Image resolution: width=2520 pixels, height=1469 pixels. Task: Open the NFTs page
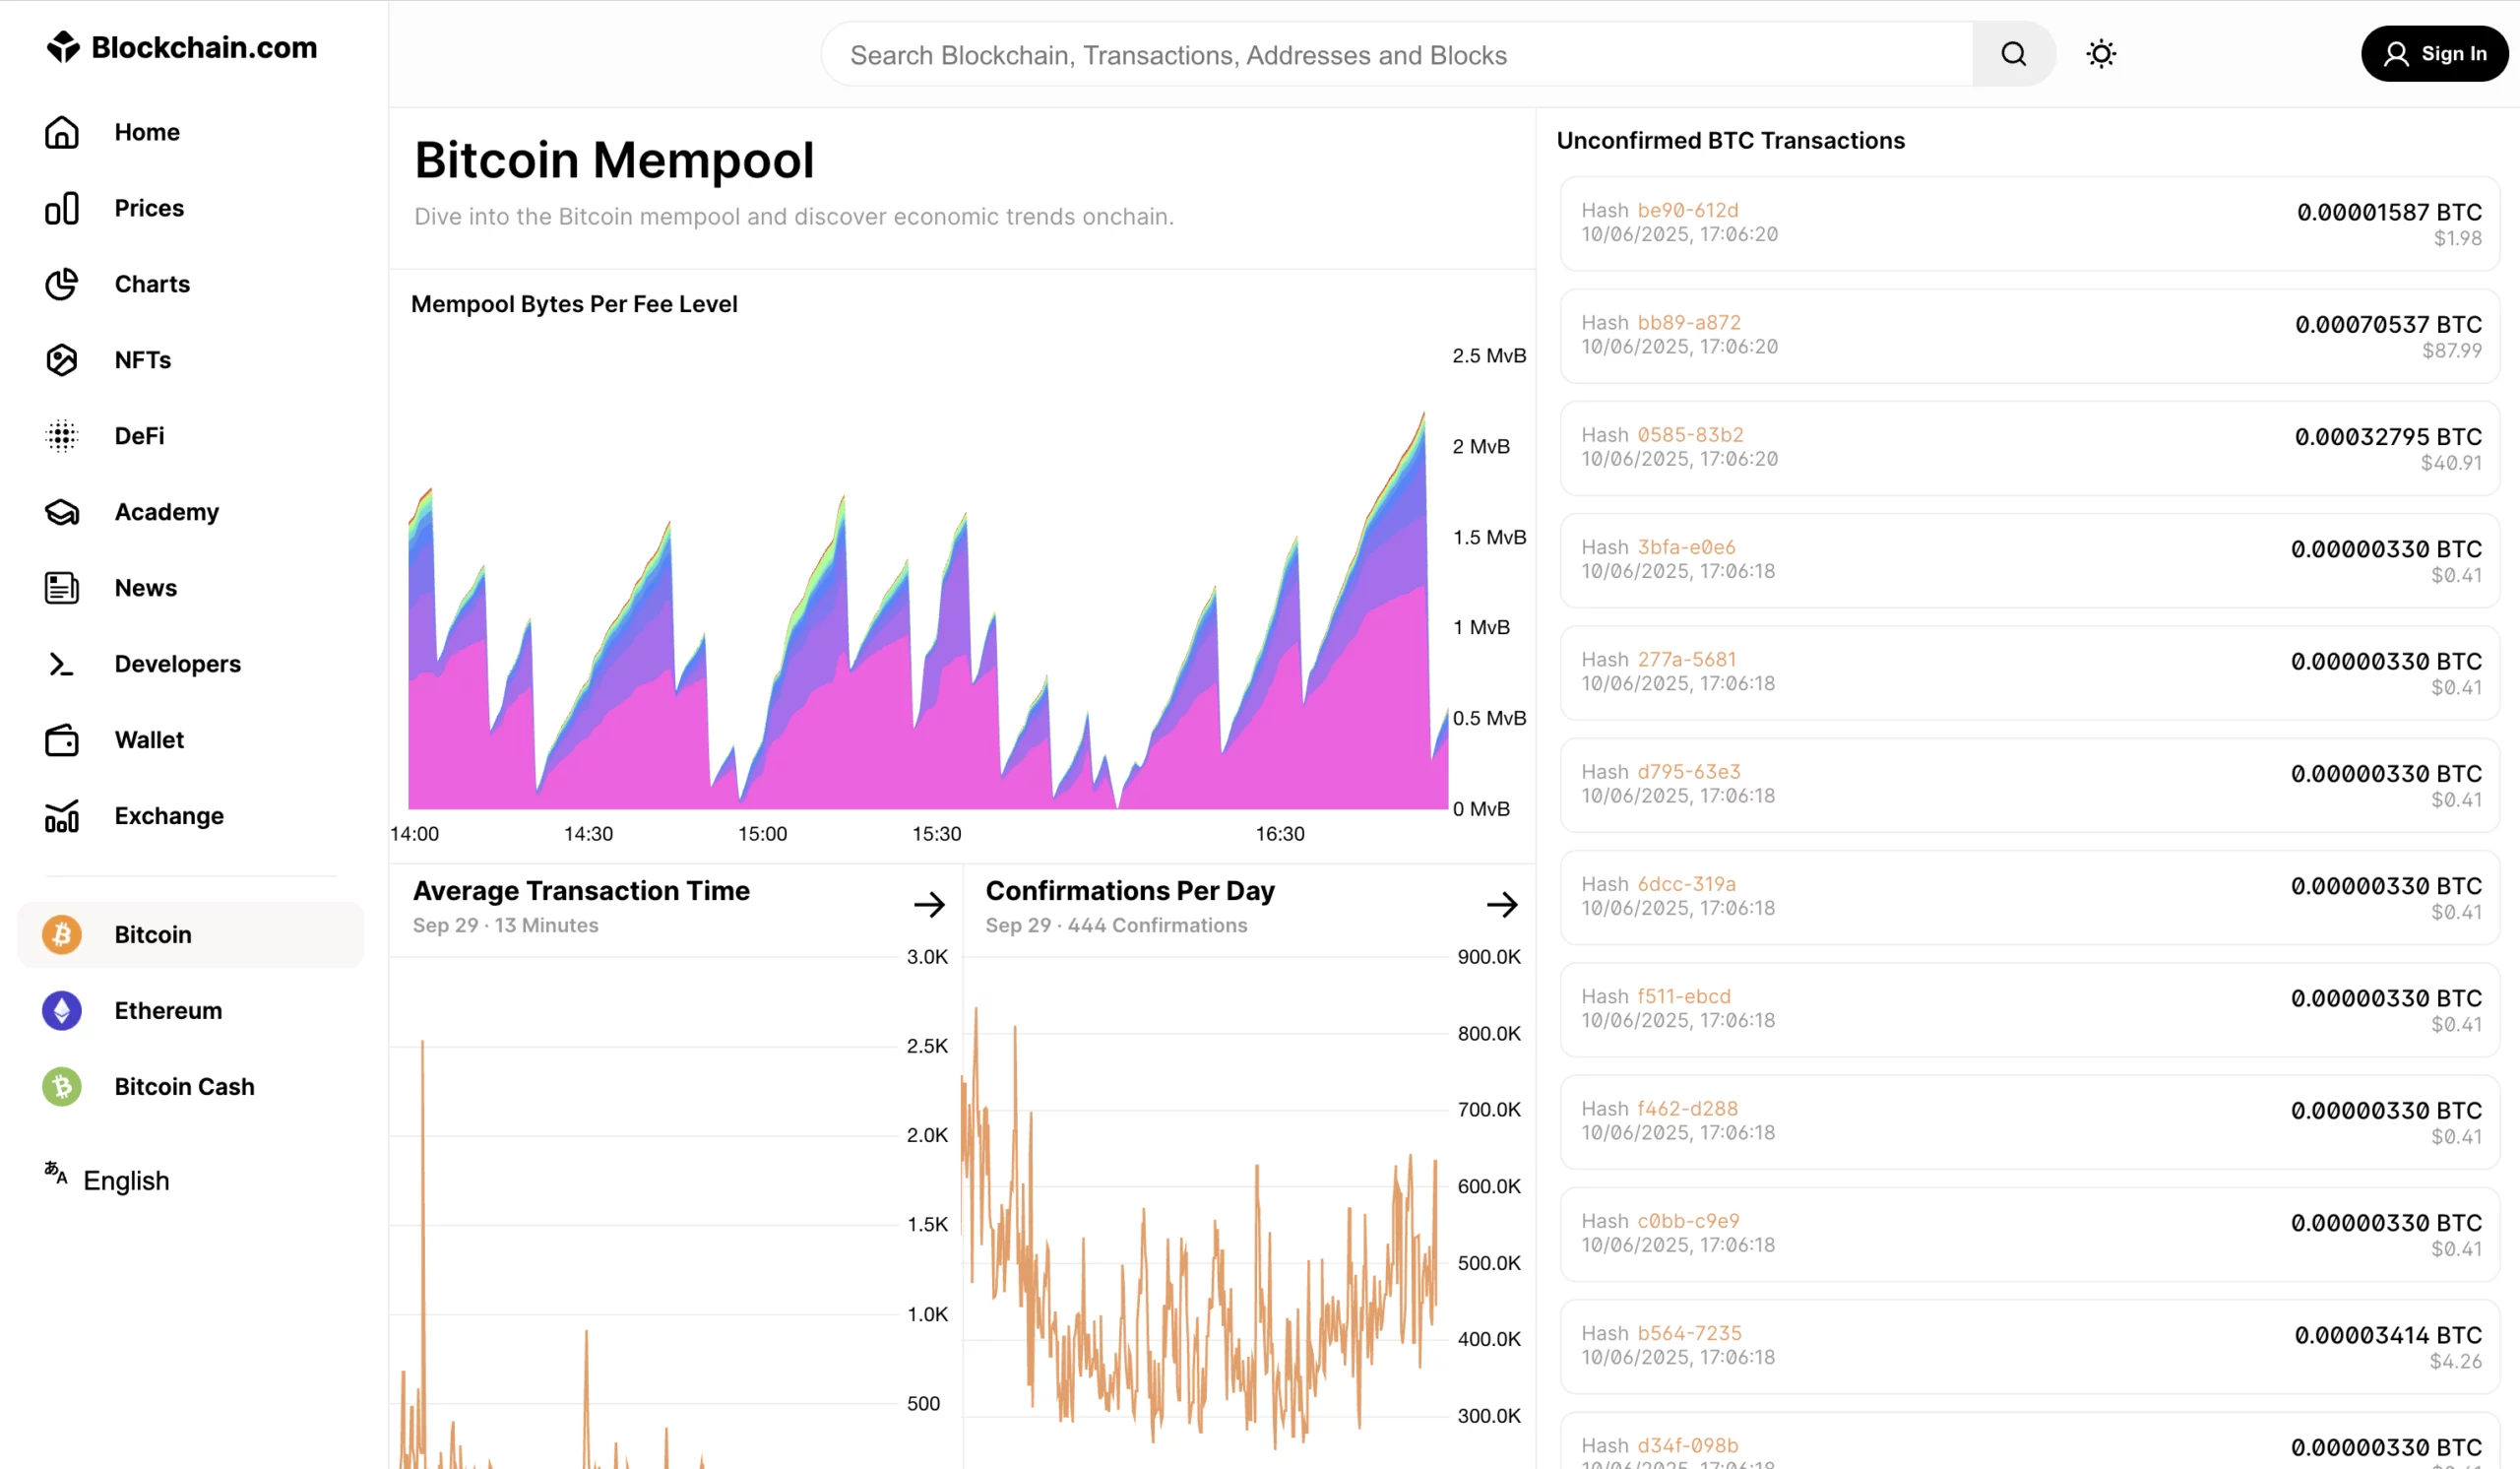(x=142, y=360)
